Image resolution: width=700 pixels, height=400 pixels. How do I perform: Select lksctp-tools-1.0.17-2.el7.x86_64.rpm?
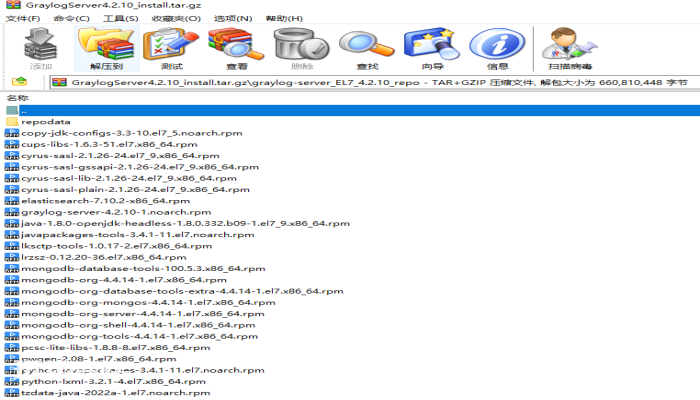[117, 246]
